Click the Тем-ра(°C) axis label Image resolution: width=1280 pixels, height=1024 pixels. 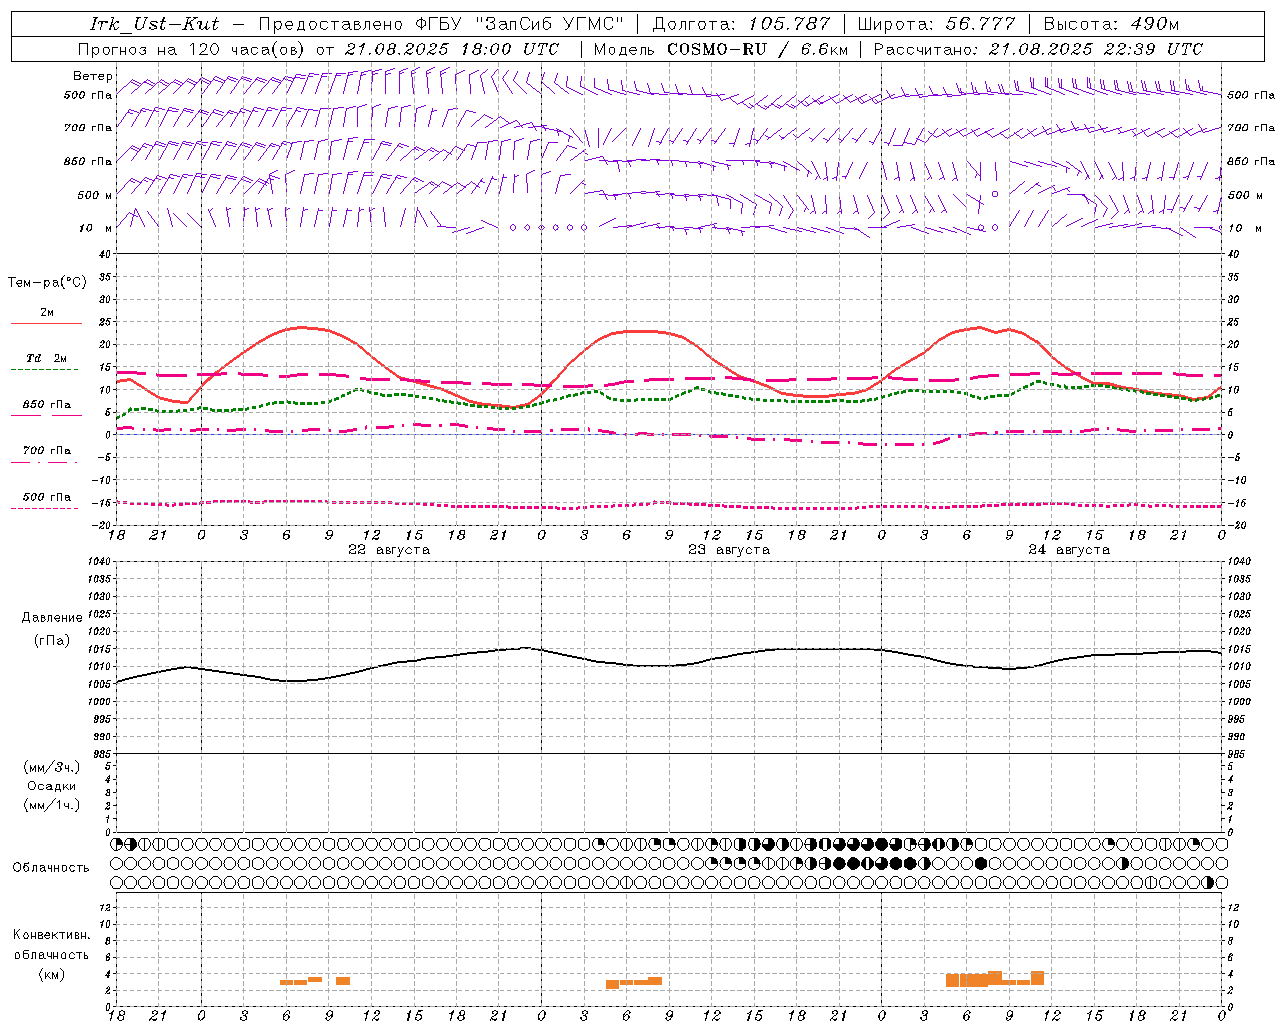coord(47,283)
